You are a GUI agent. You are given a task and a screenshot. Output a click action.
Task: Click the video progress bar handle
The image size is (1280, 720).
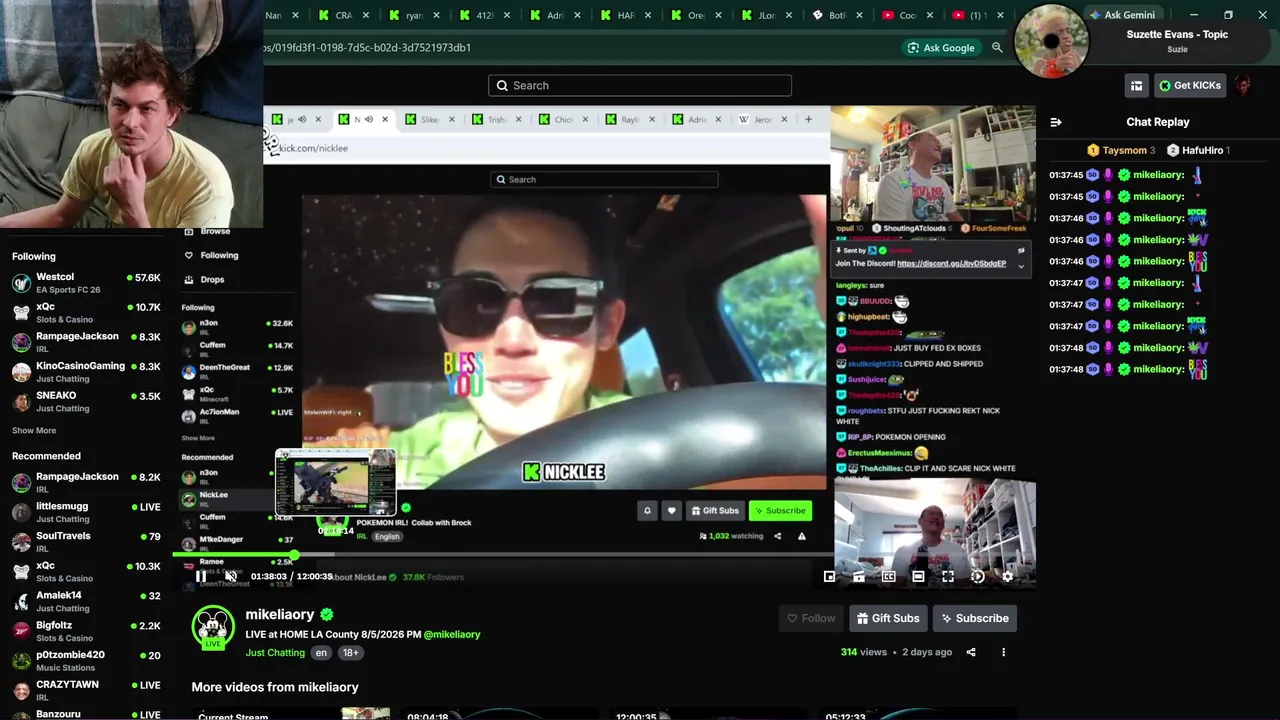294,554
